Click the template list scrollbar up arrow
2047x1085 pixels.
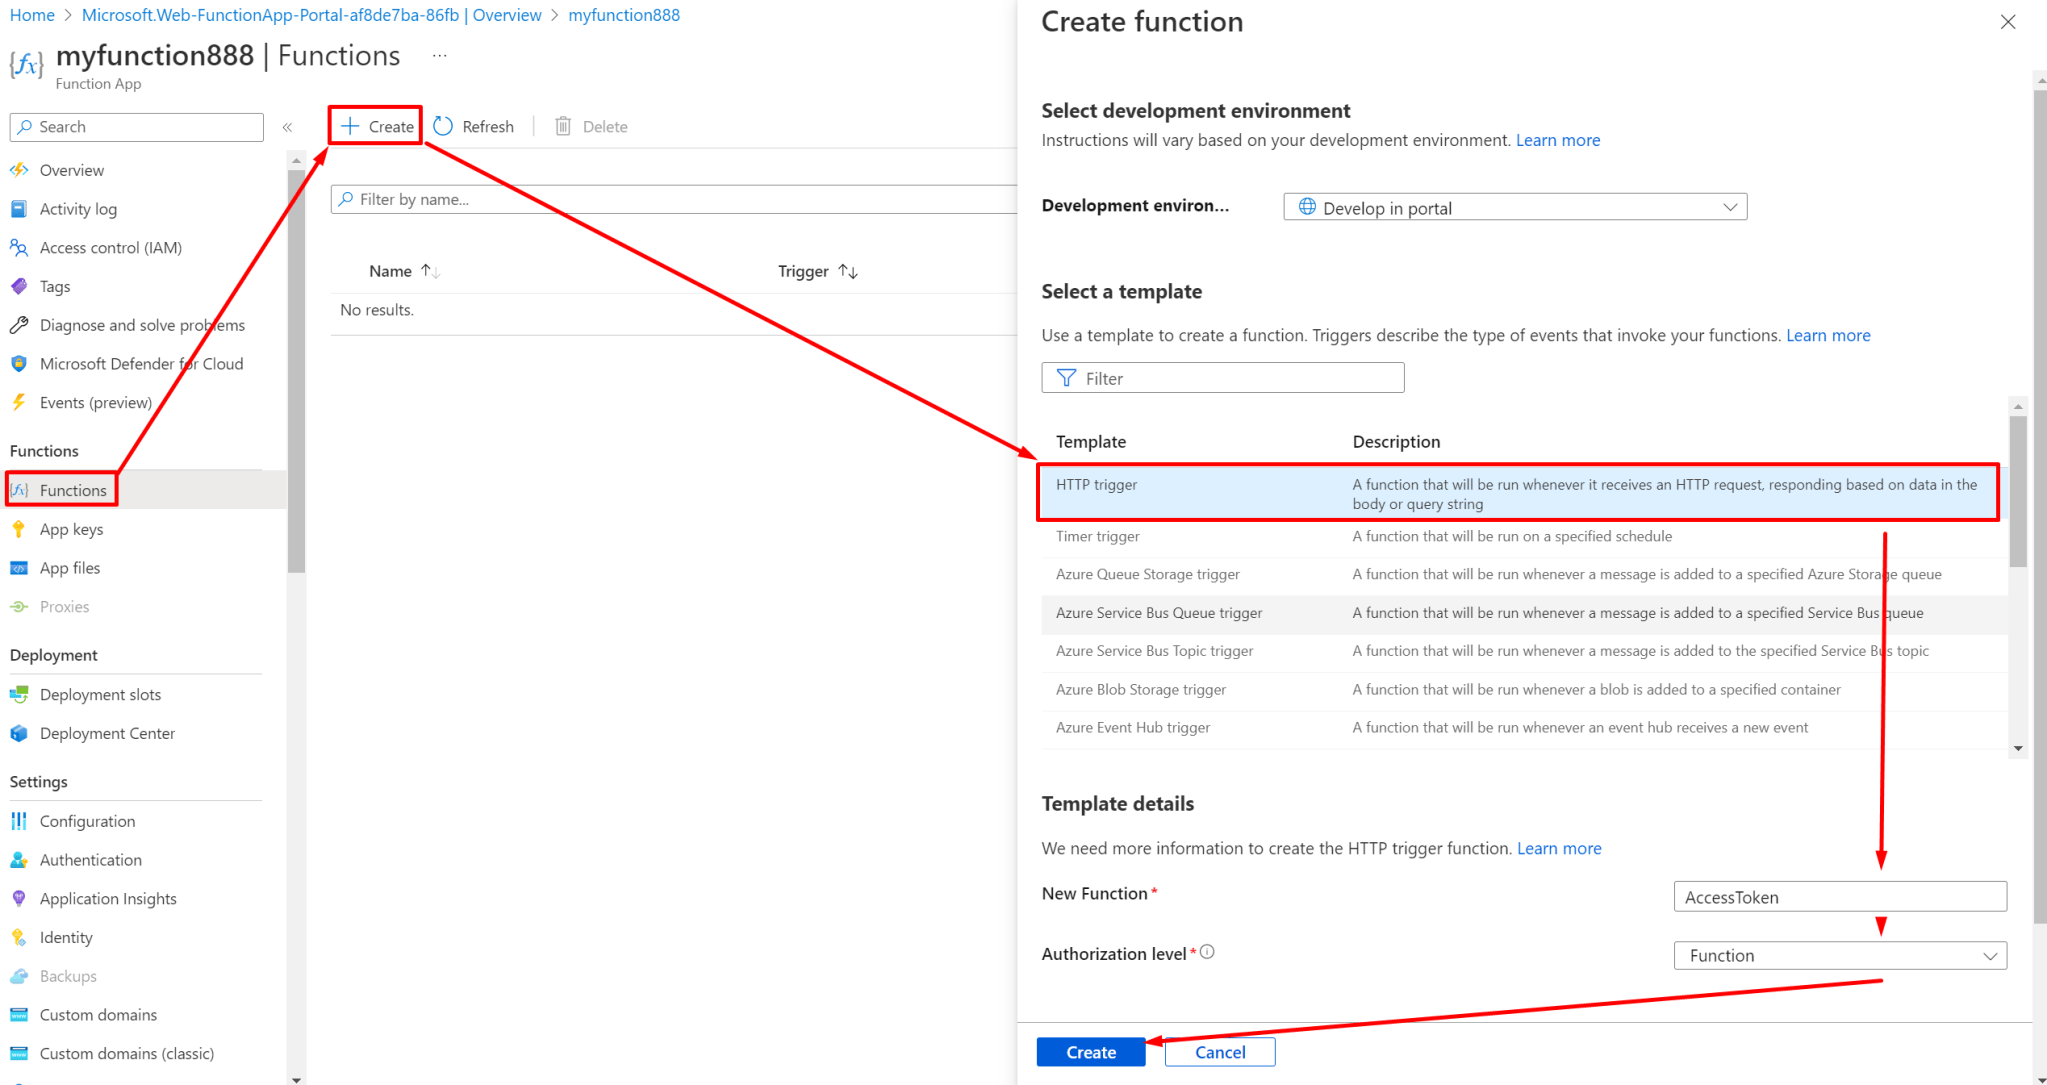pyautogui.click(x=2018, y=407)
